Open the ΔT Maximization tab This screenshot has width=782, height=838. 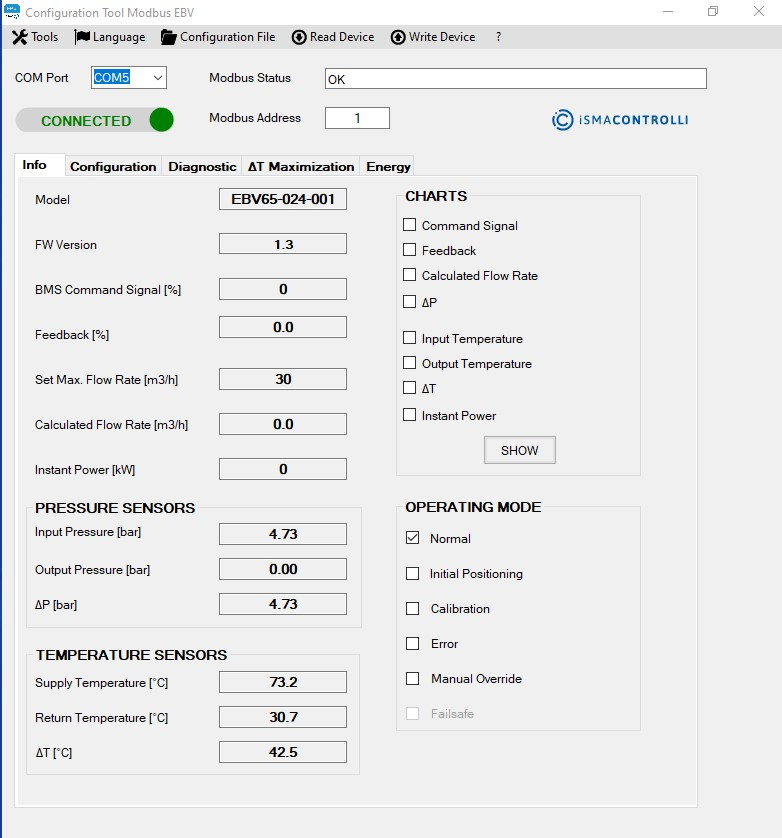(x=301, y=166)
